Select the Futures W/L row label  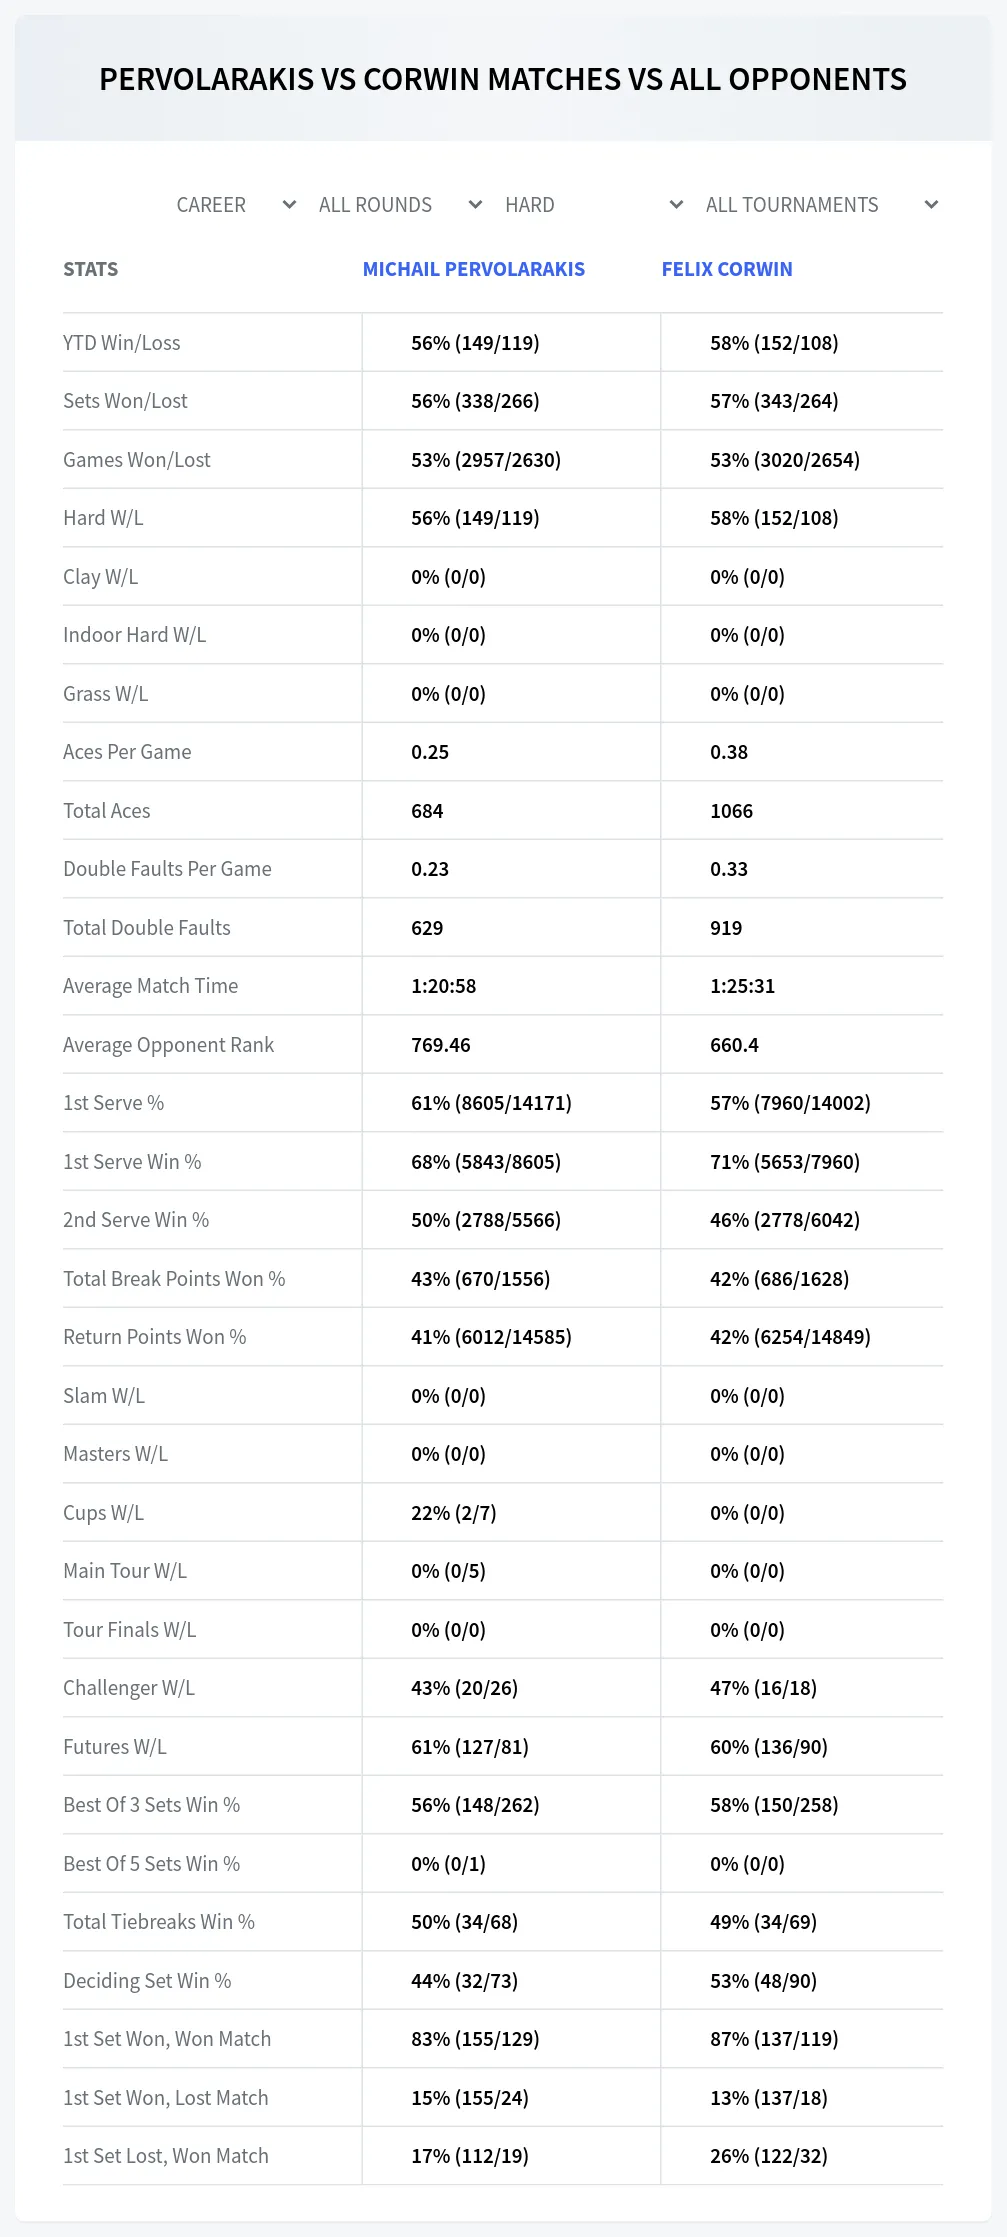pyautogui.click(x=115, y=1747)
